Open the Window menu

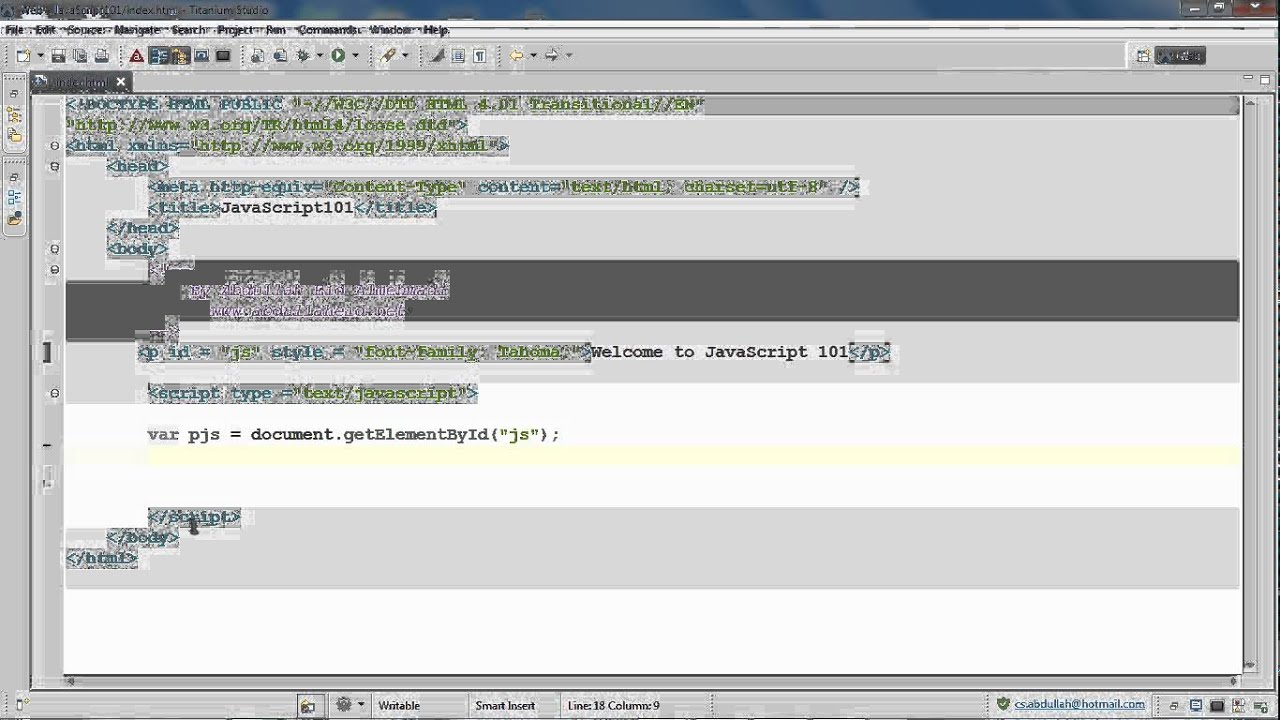tap(391, 30)
